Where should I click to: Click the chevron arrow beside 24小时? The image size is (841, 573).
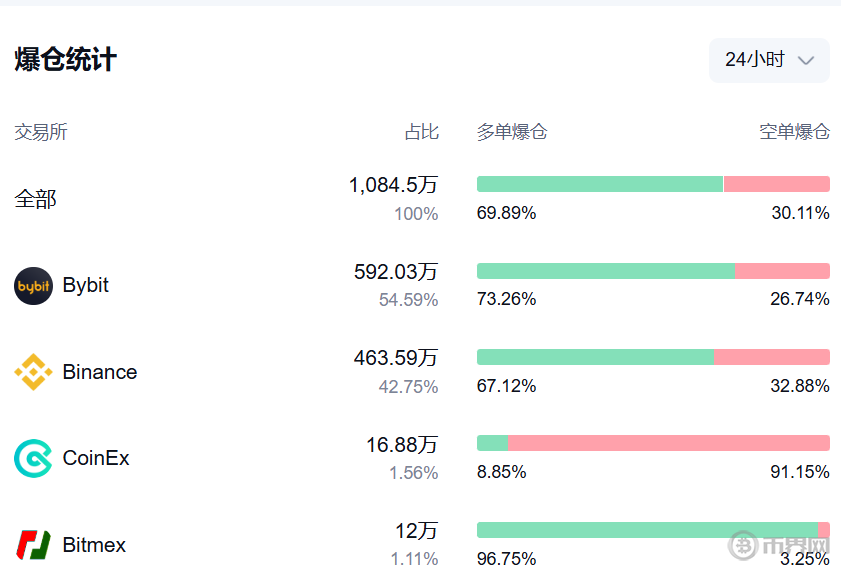pyautogui.click(x=806, y=61)
